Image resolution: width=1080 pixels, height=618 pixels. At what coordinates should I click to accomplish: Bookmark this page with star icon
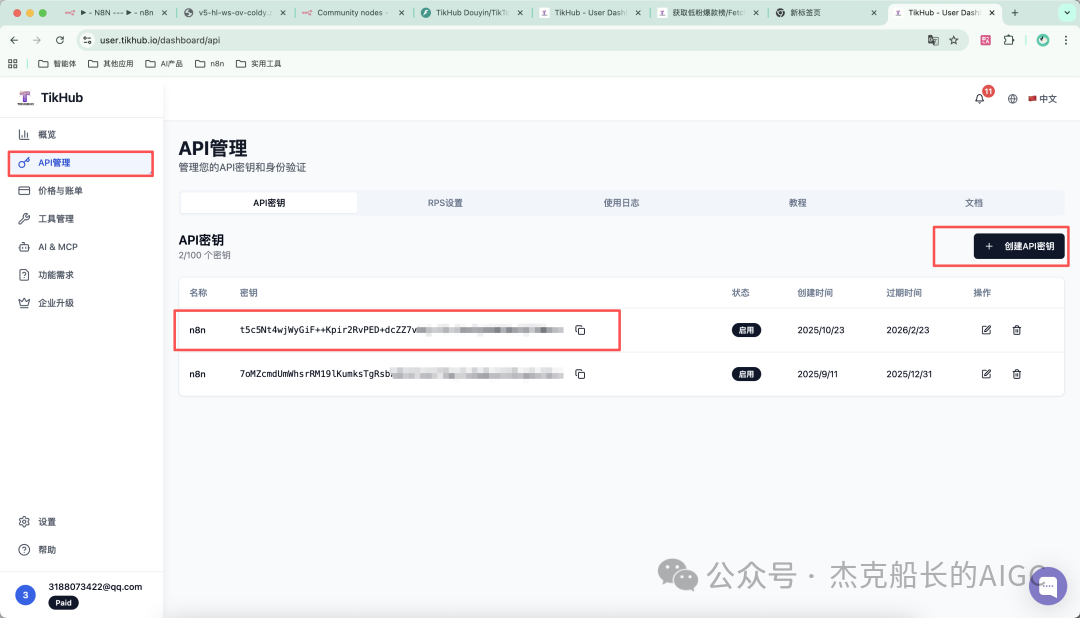(954, 40)
